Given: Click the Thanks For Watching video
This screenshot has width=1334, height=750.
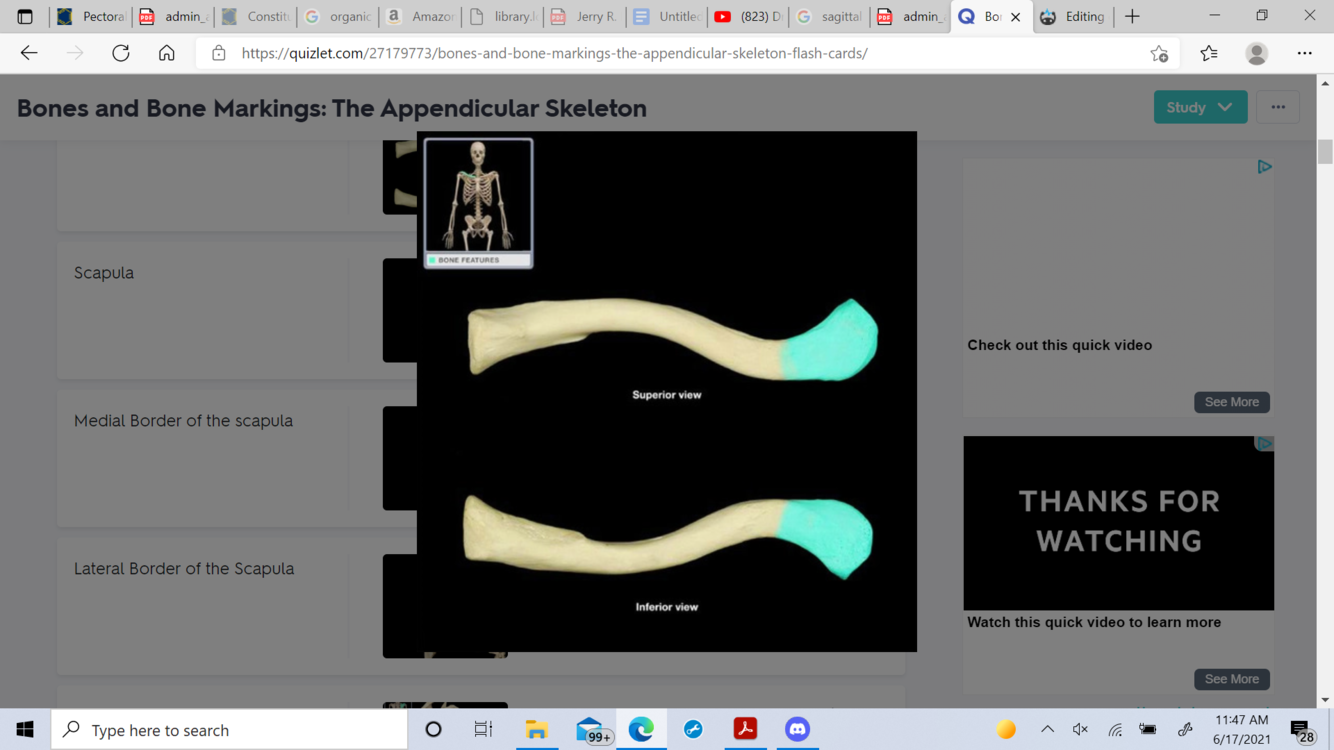Looking at the screenshot, I should (1119, 523).
